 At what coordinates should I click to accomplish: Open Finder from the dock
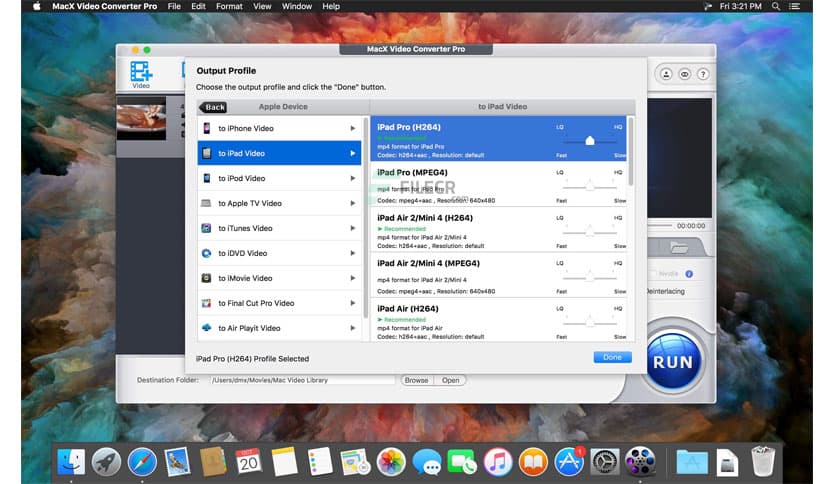pos(71,462)
